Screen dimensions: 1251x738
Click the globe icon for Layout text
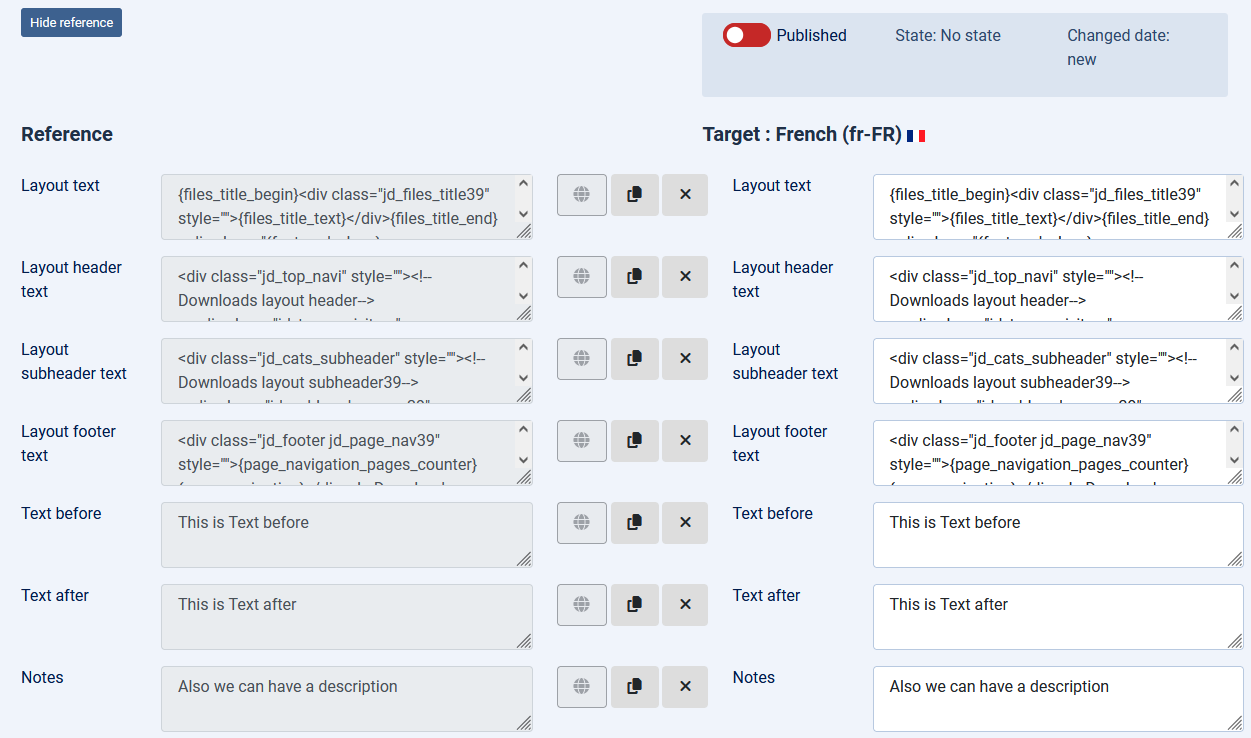(x=581, y=194)
